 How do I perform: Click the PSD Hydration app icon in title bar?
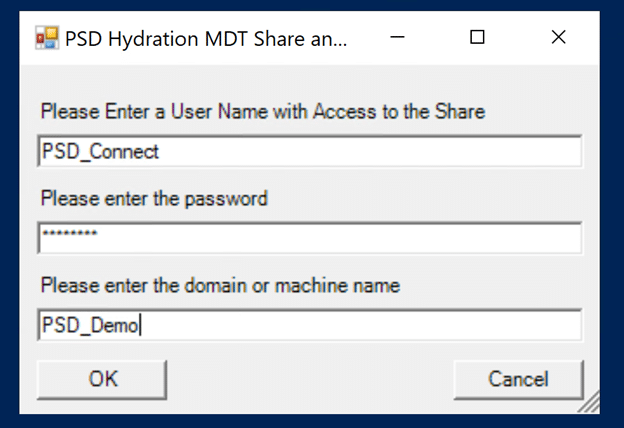47,38
